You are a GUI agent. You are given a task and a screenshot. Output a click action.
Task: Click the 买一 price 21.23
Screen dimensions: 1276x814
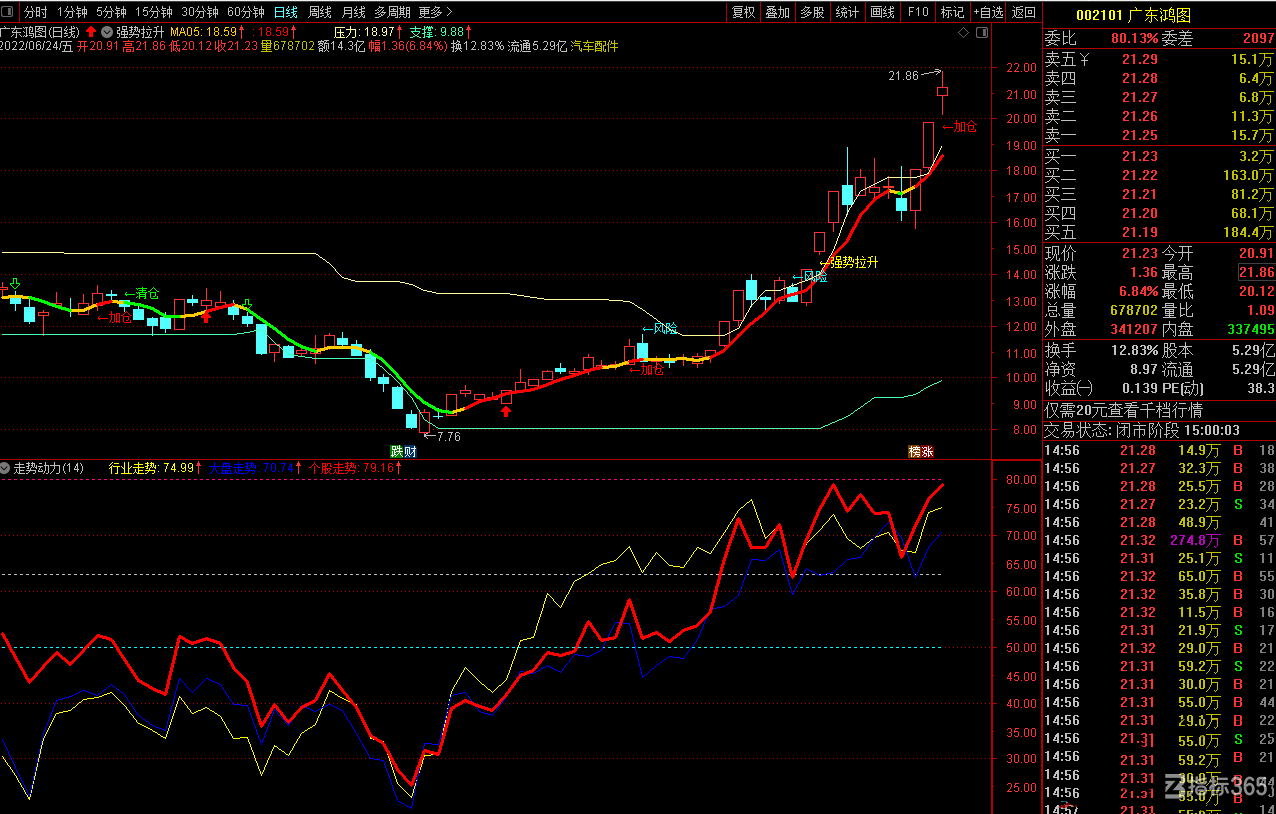coord(1139,156)
